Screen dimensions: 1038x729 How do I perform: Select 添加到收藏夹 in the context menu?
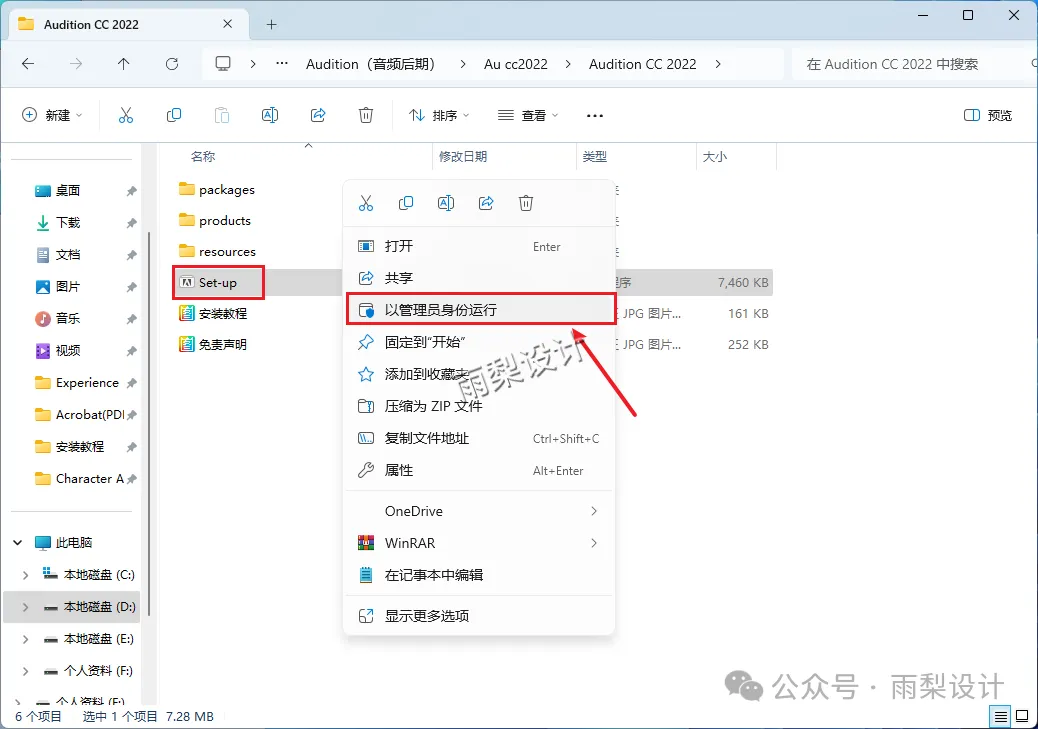(479, 374)
